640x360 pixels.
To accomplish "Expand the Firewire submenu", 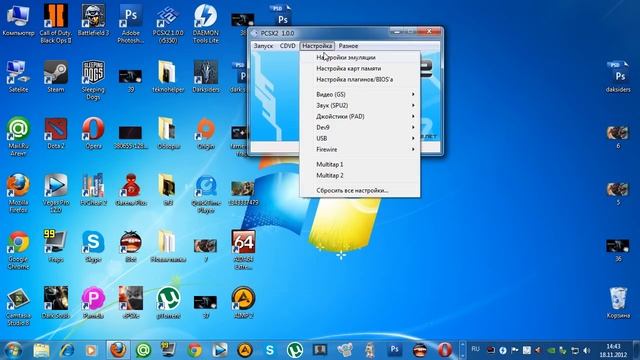I will click(360, 149).
